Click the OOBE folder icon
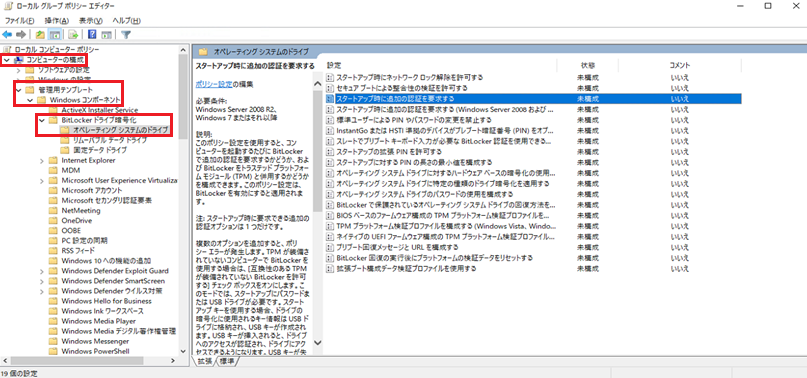807x378 pixels. coord(52,230)
